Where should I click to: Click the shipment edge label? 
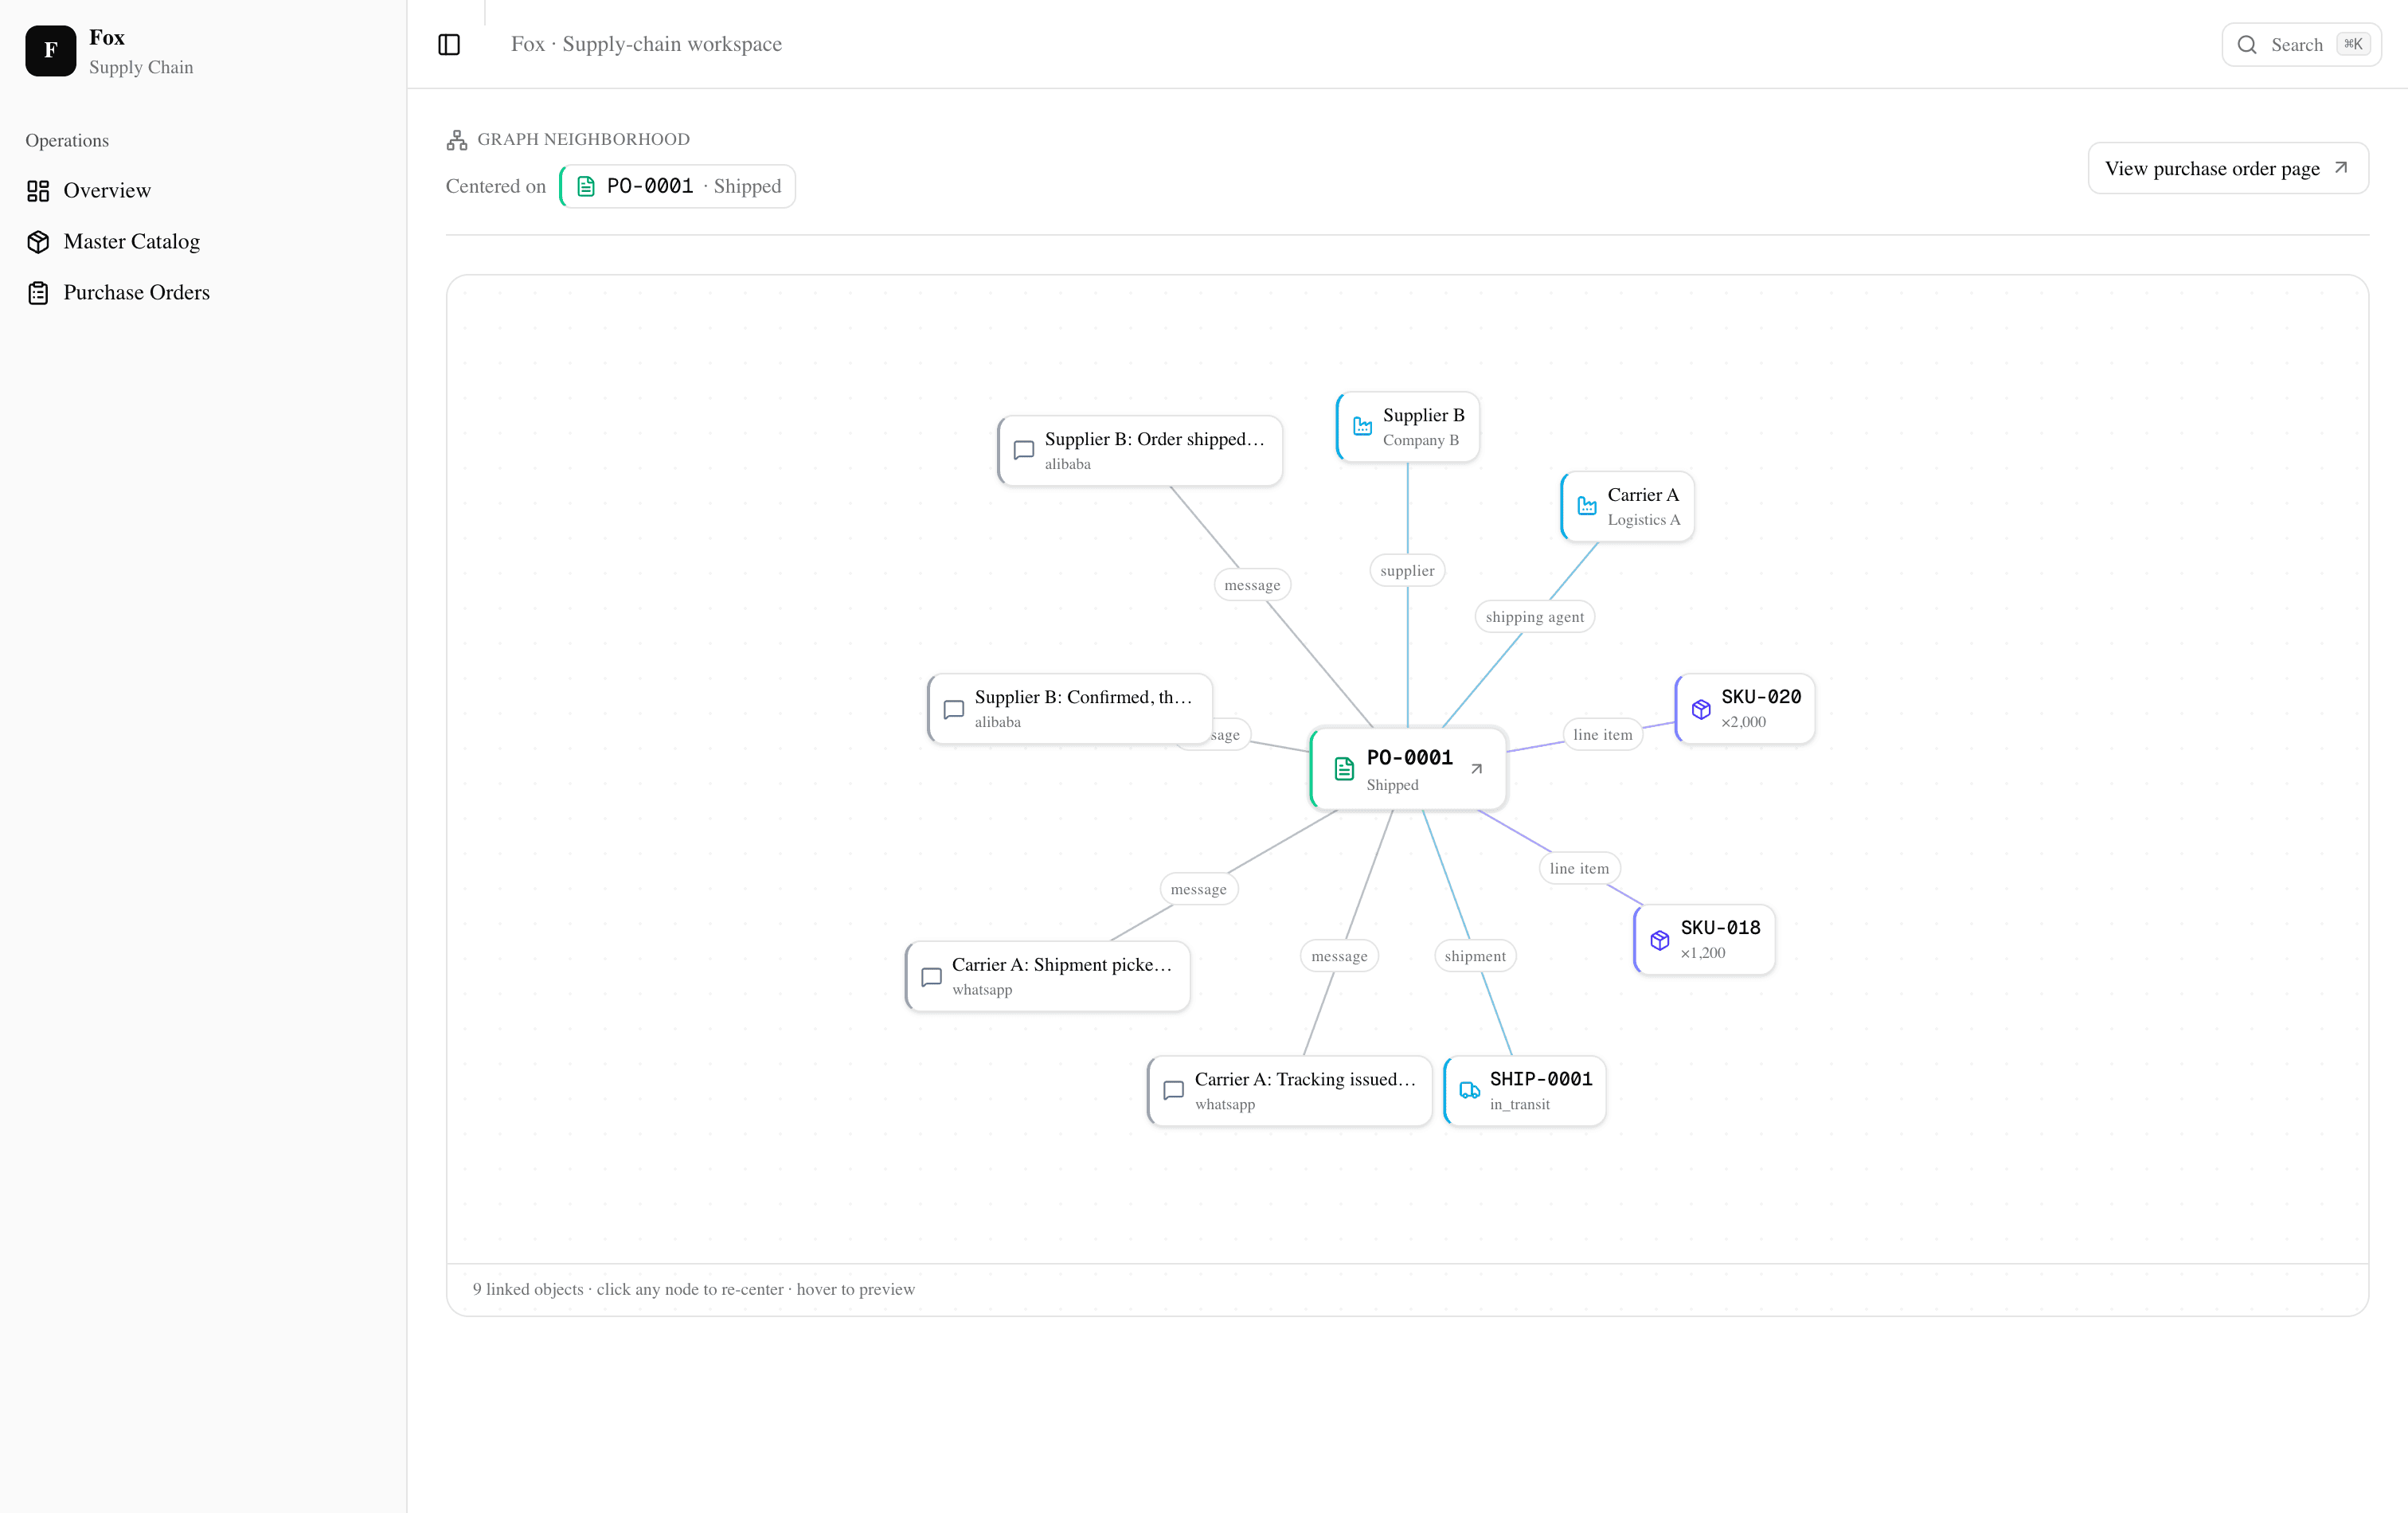1475,956
